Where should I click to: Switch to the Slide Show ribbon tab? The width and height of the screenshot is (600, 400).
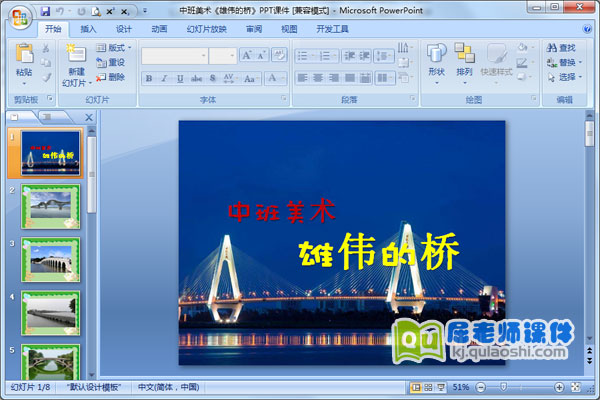click(207, 29)
